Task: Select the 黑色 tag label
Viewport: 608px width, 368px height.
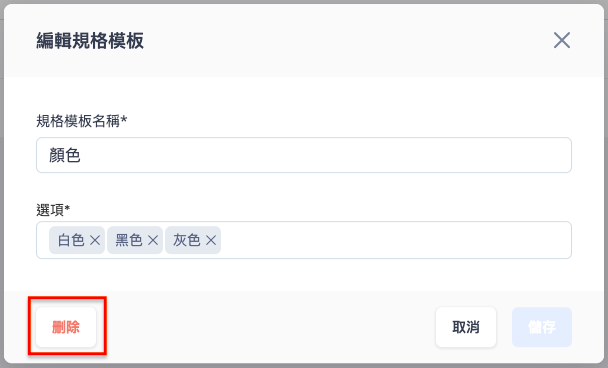Action: click(x=129, y=240)
